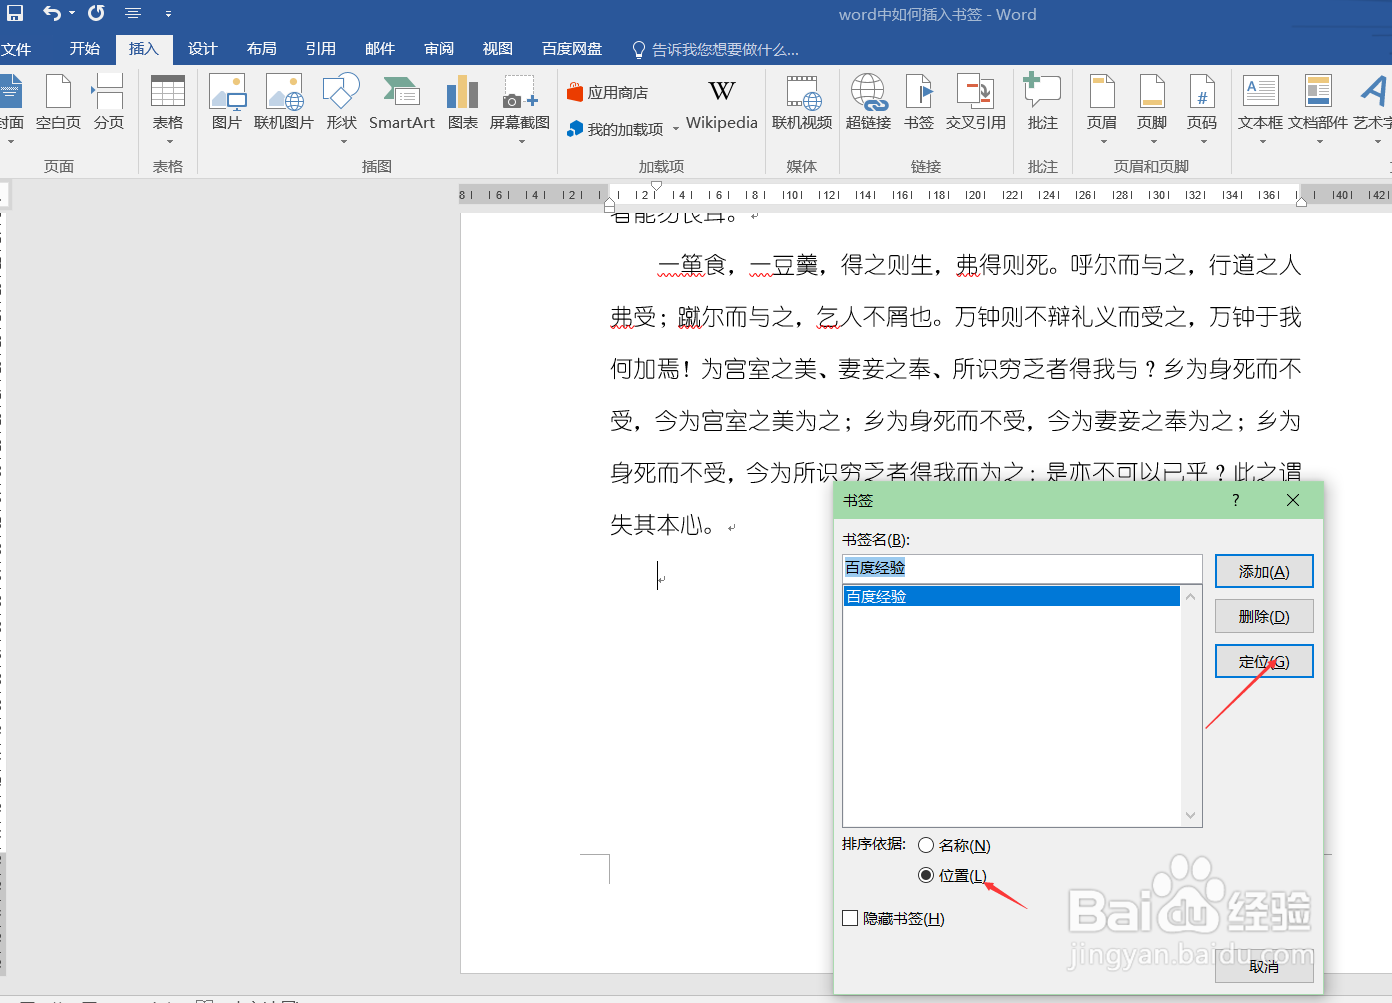Select sorting by 名称 radio button
Viewport: 1392px width, 1003px height.
pyautogui.click(x=926, y=845)
